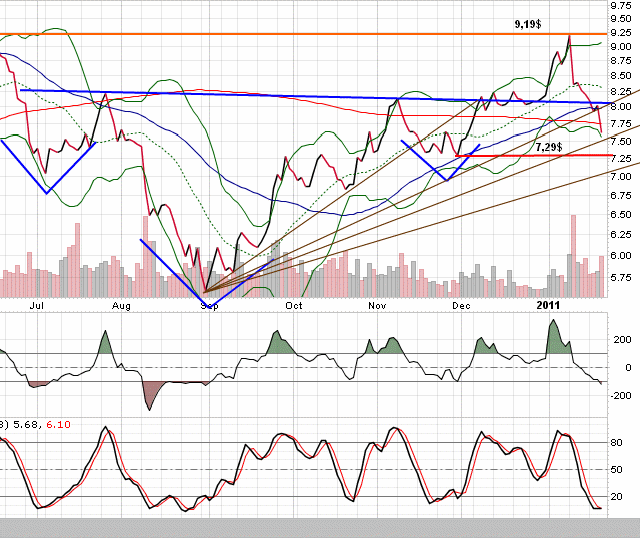Viewport: 640px width, 539px height.
Task: Click the Dec month label on time axis
Action: [x=461, y=304]
